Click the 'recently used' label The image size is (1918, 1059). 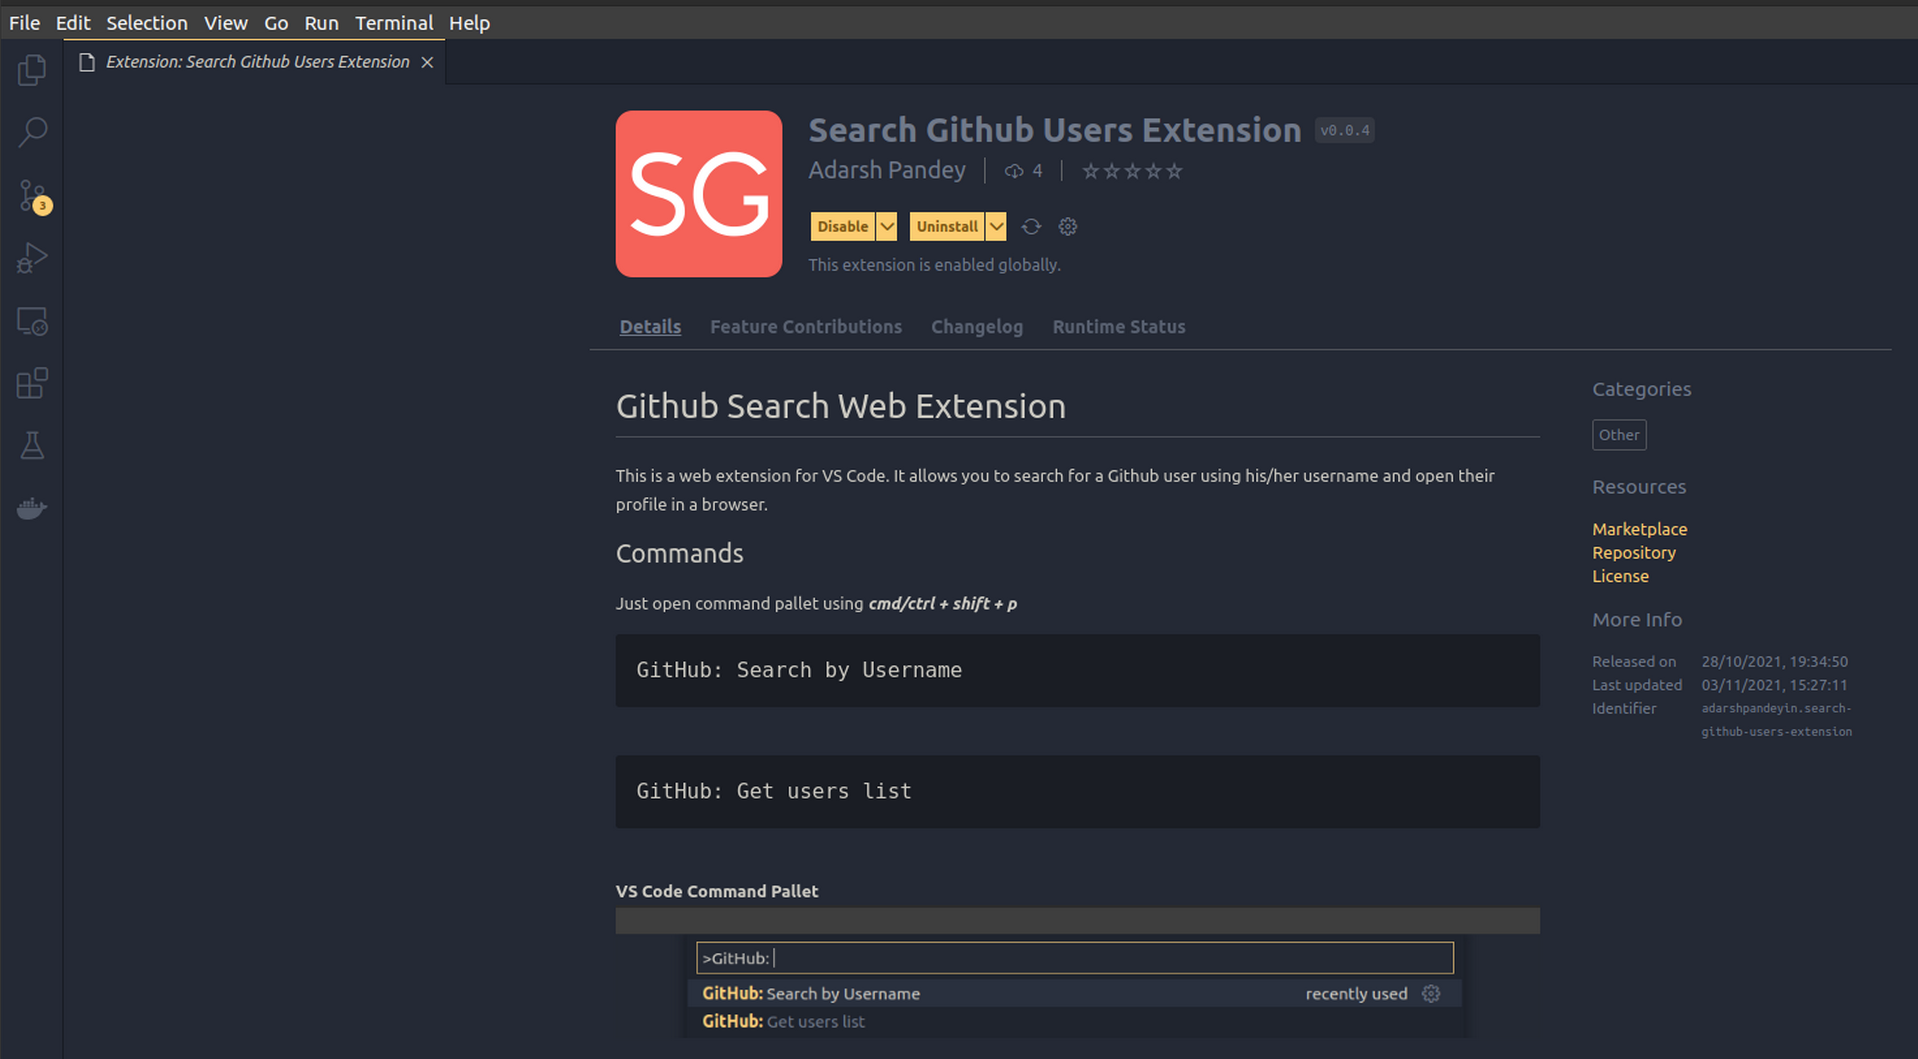click(1356, 994)
